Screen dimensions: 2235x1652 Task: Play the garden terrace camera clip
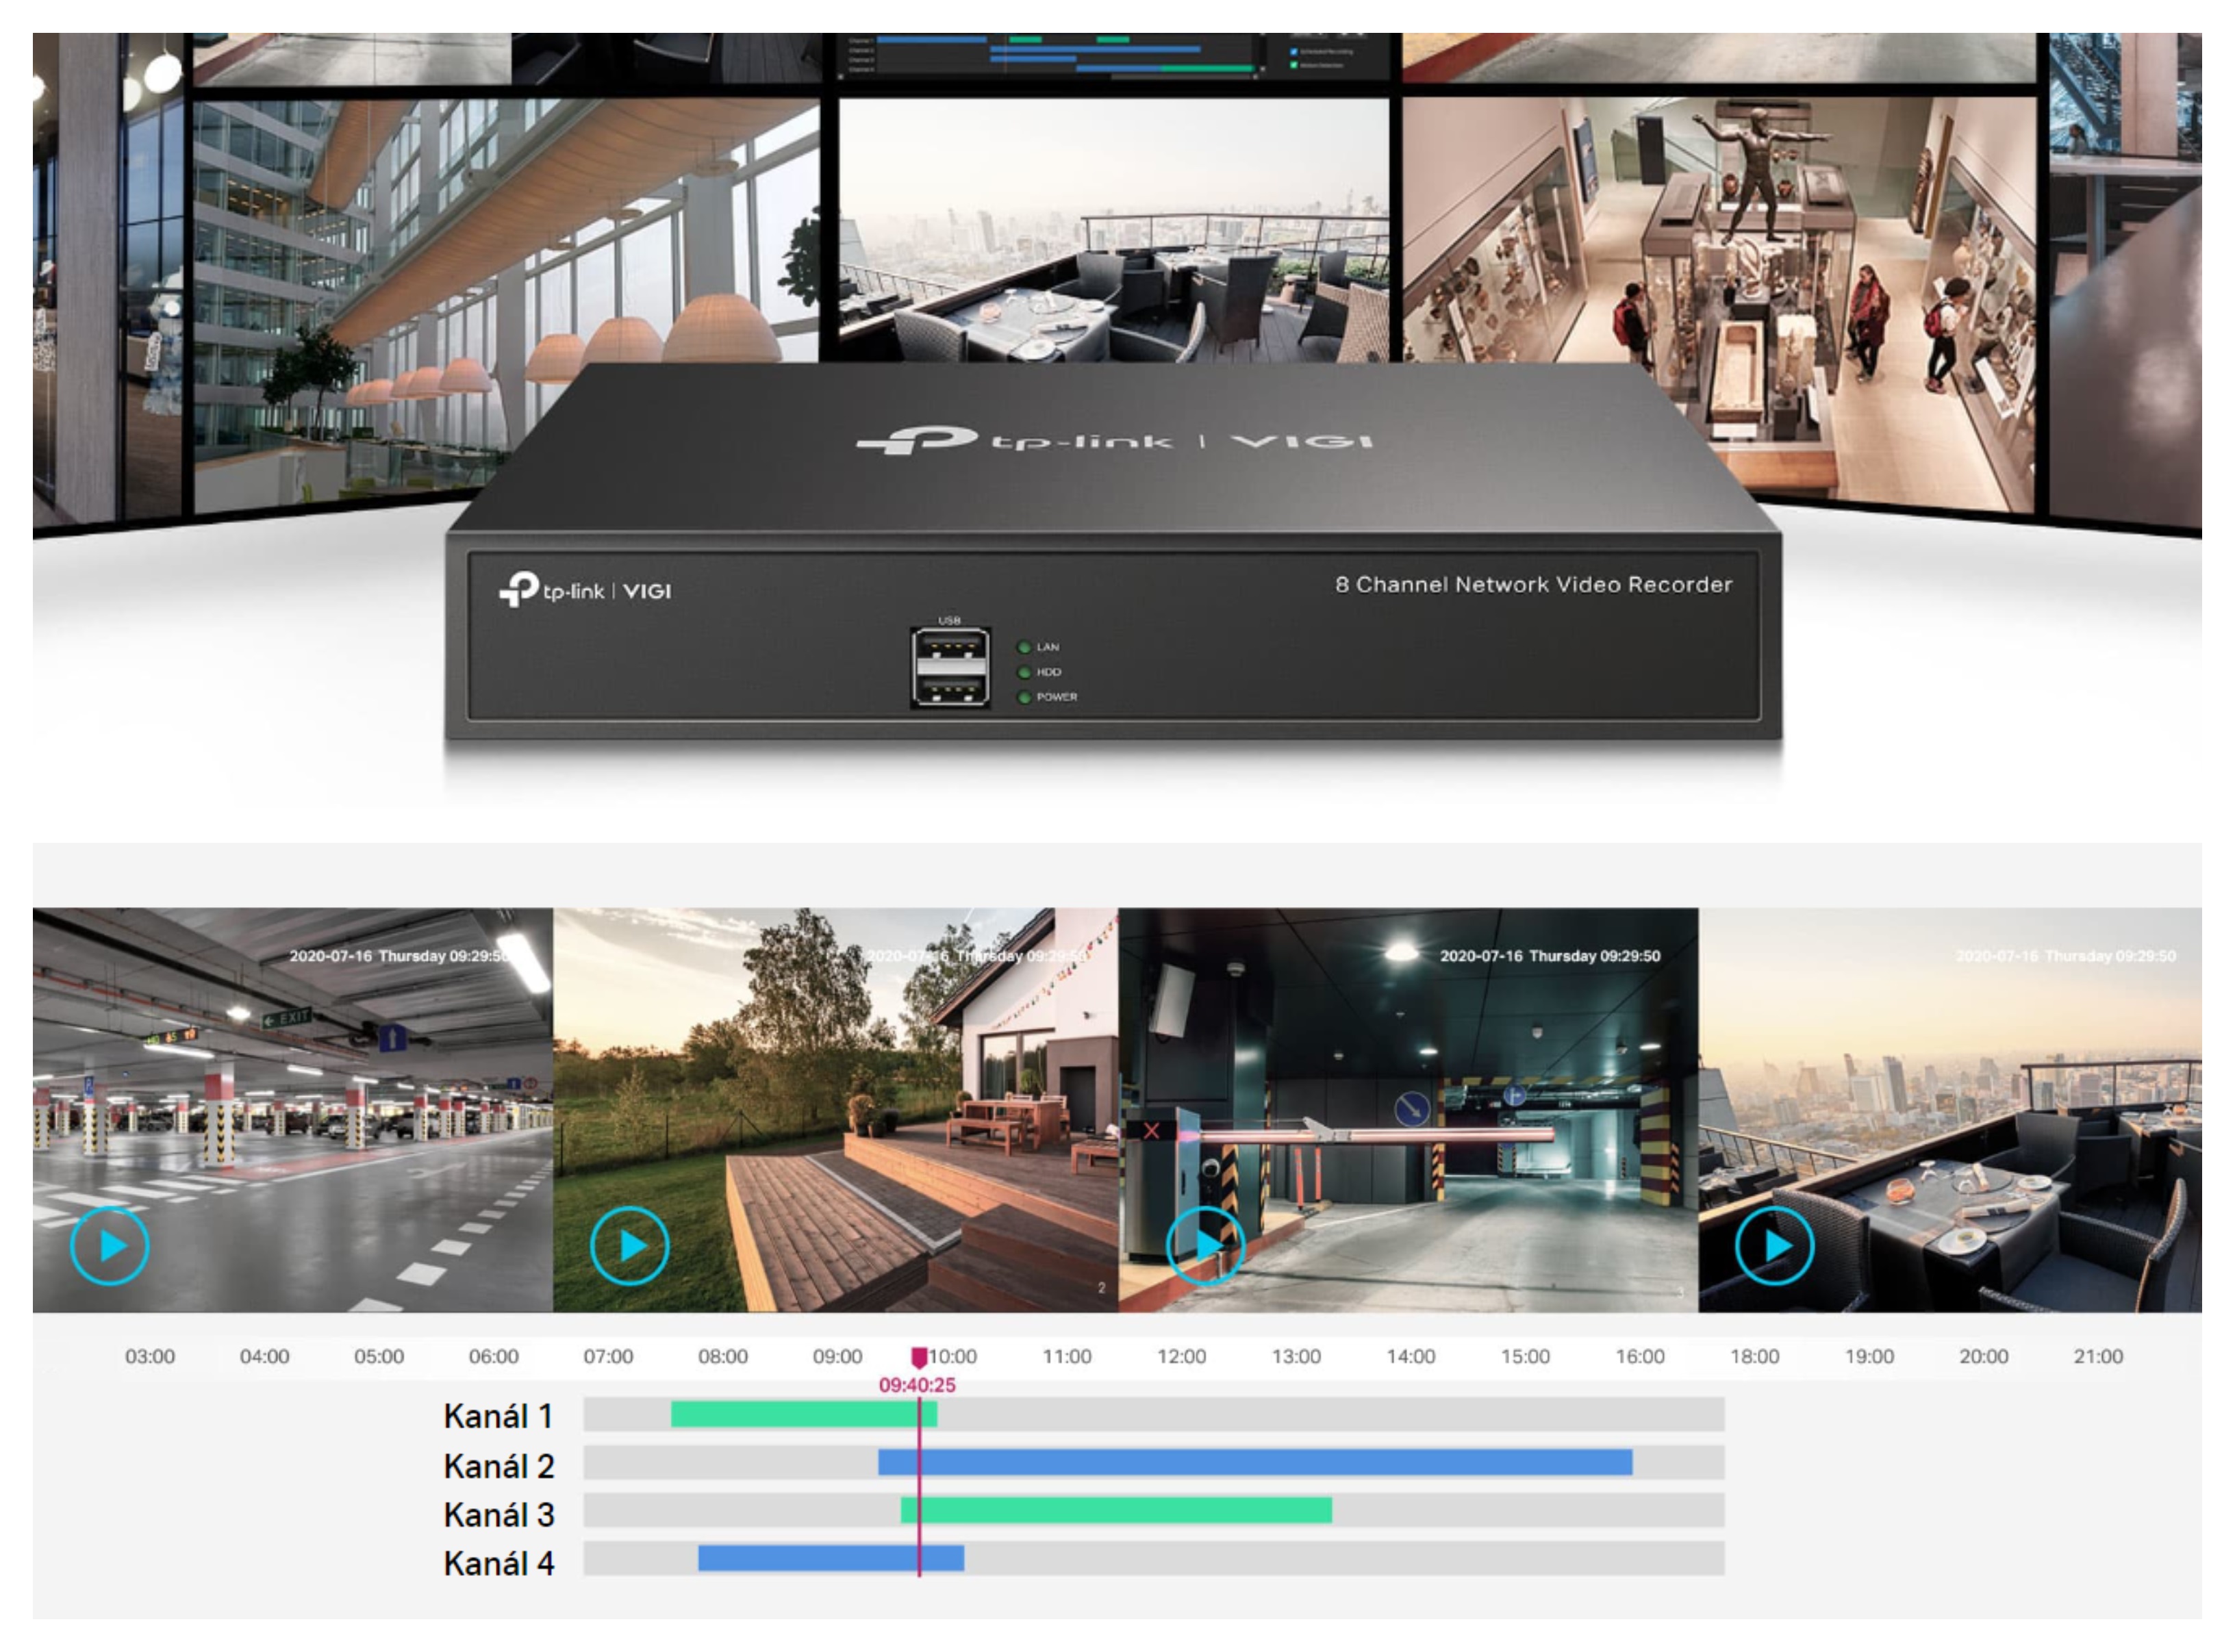pos(629,1246)
